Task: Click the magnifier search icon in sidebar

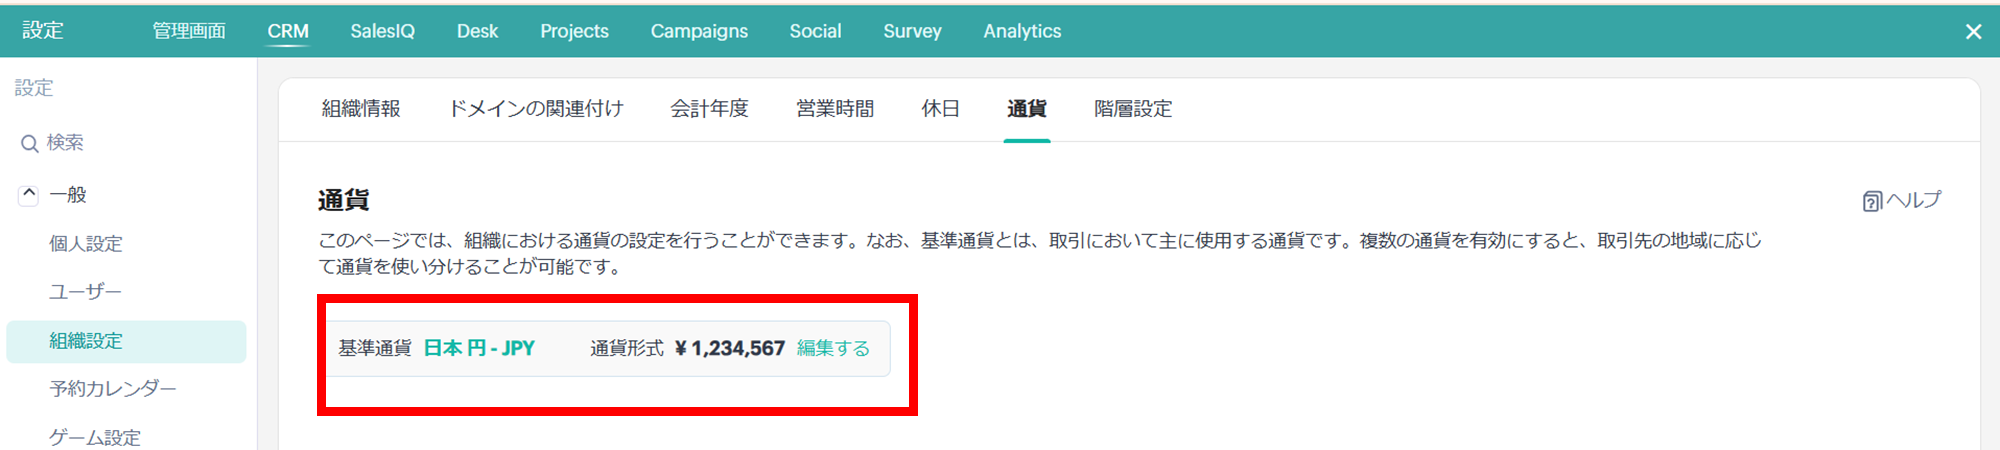Action: pos(29,144)
